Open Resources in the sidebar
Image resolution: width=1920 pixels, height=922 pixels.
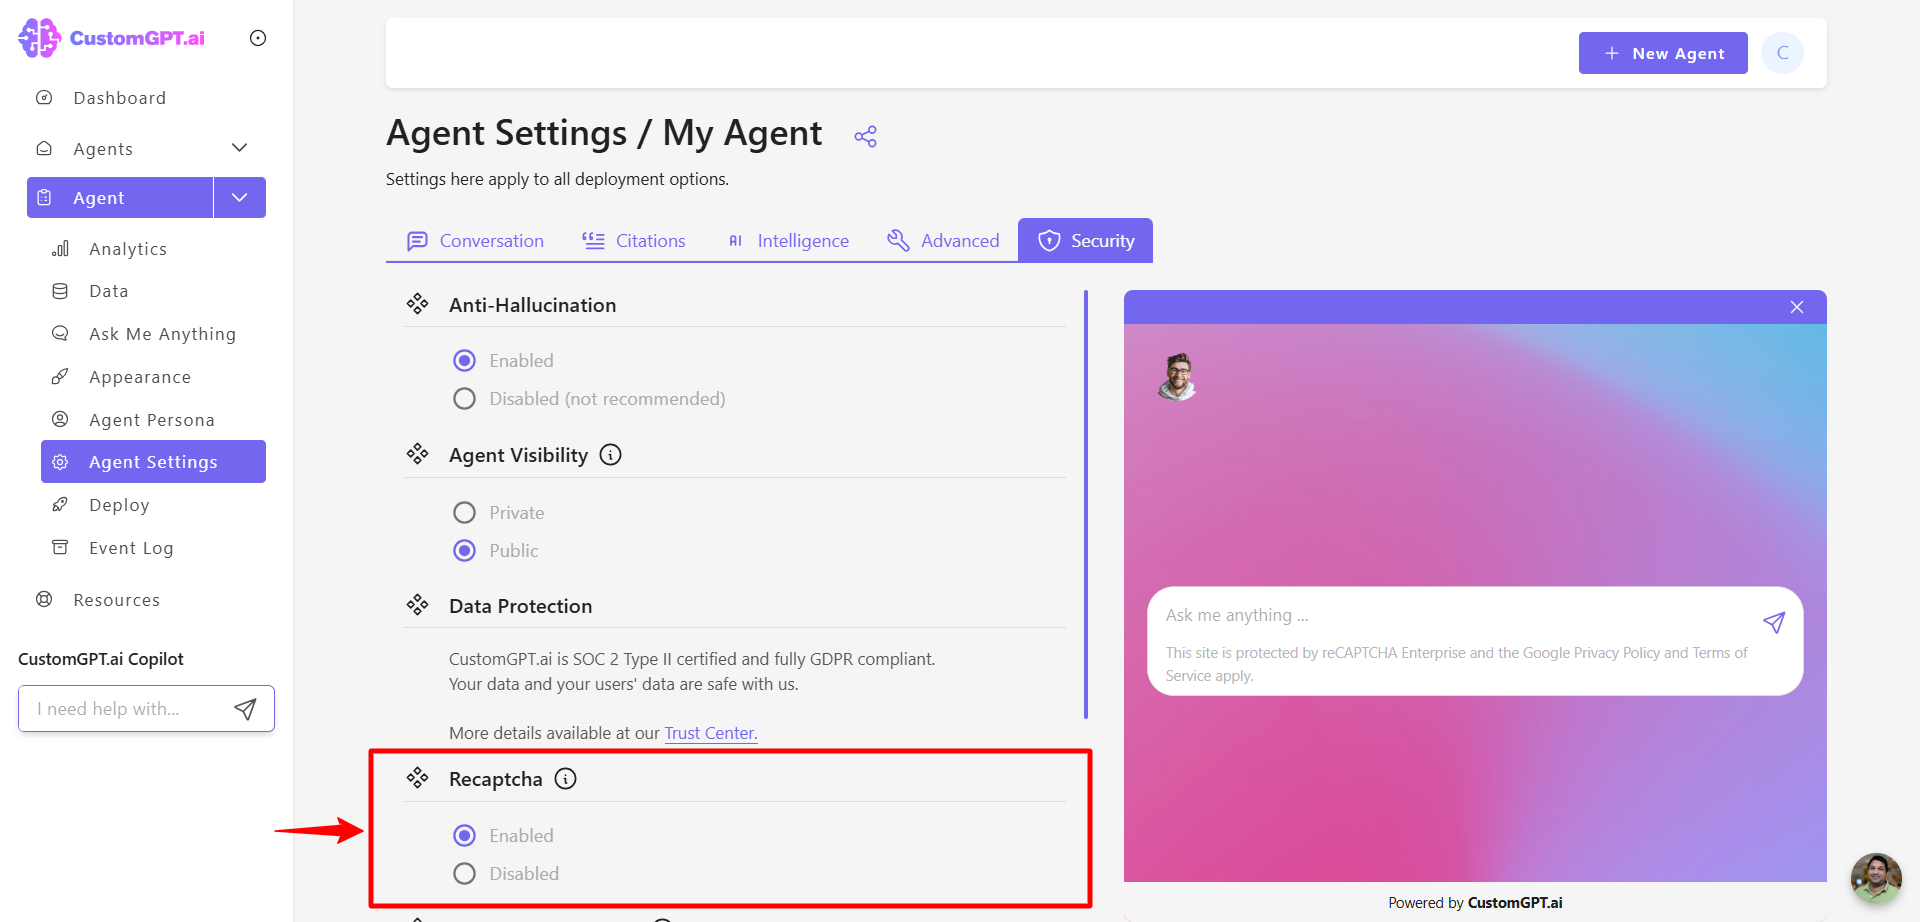[x=116, y=600]
